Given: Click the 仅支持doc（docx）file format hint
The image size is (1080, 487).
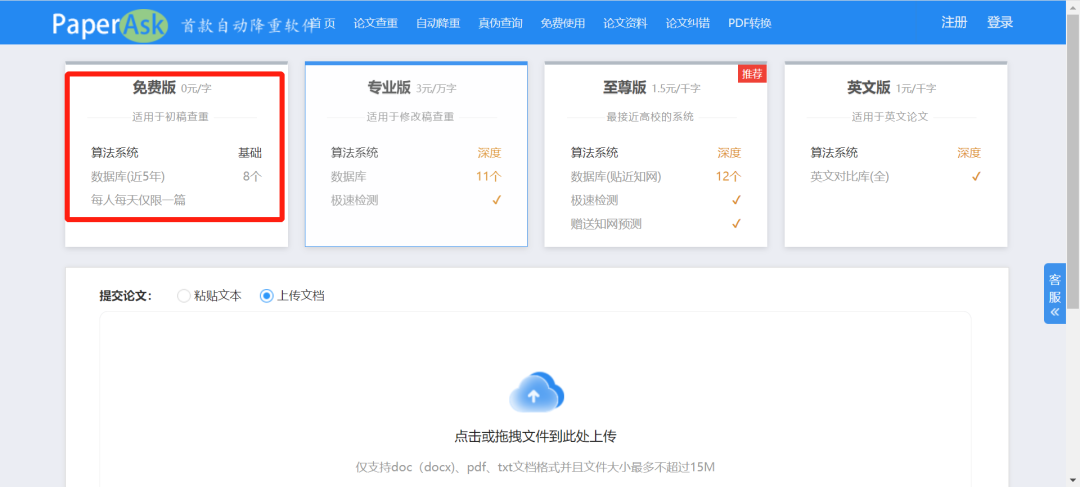Looking at the screenshot, I should pyautogui.click(x=535, y=467).
